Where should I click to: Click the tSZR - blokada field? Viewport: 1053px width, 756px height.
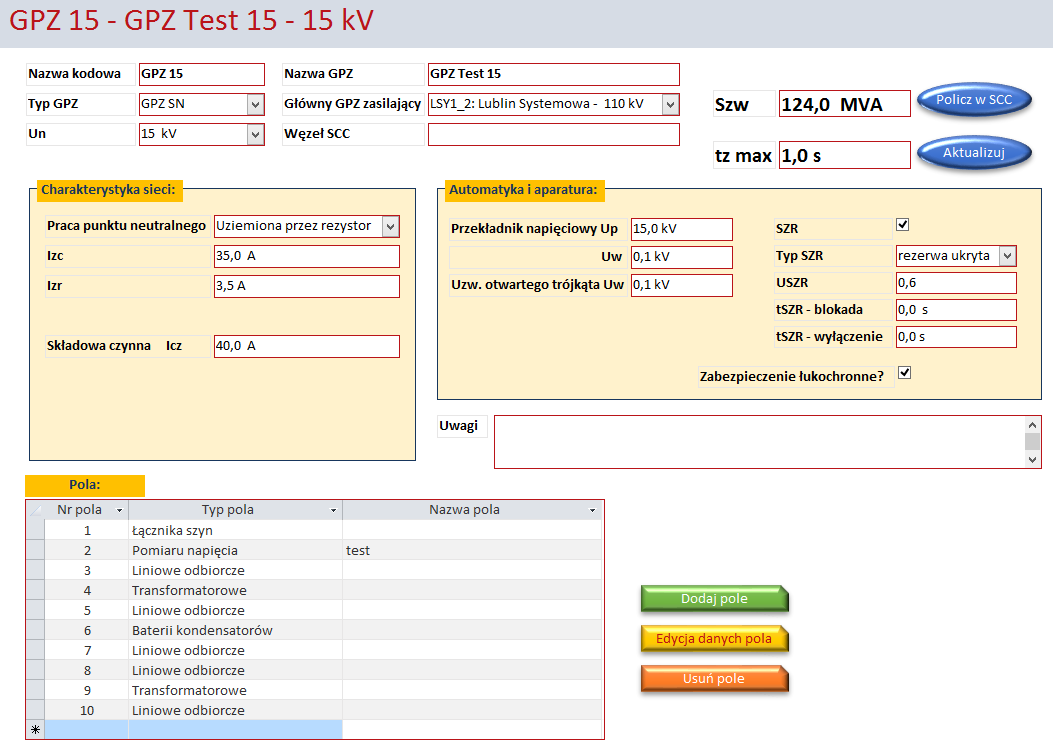[x=956, y=310]
